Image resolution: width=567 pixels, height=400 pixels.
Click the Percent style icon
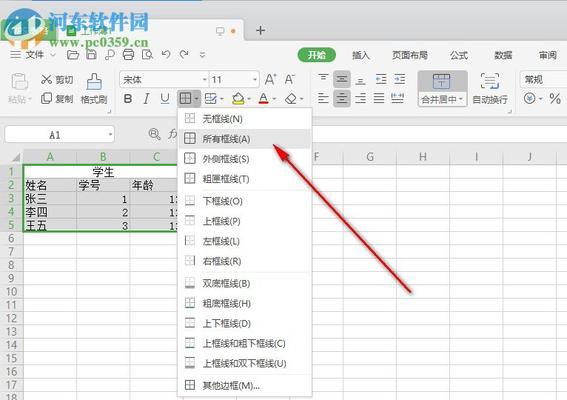click(555, 98)
